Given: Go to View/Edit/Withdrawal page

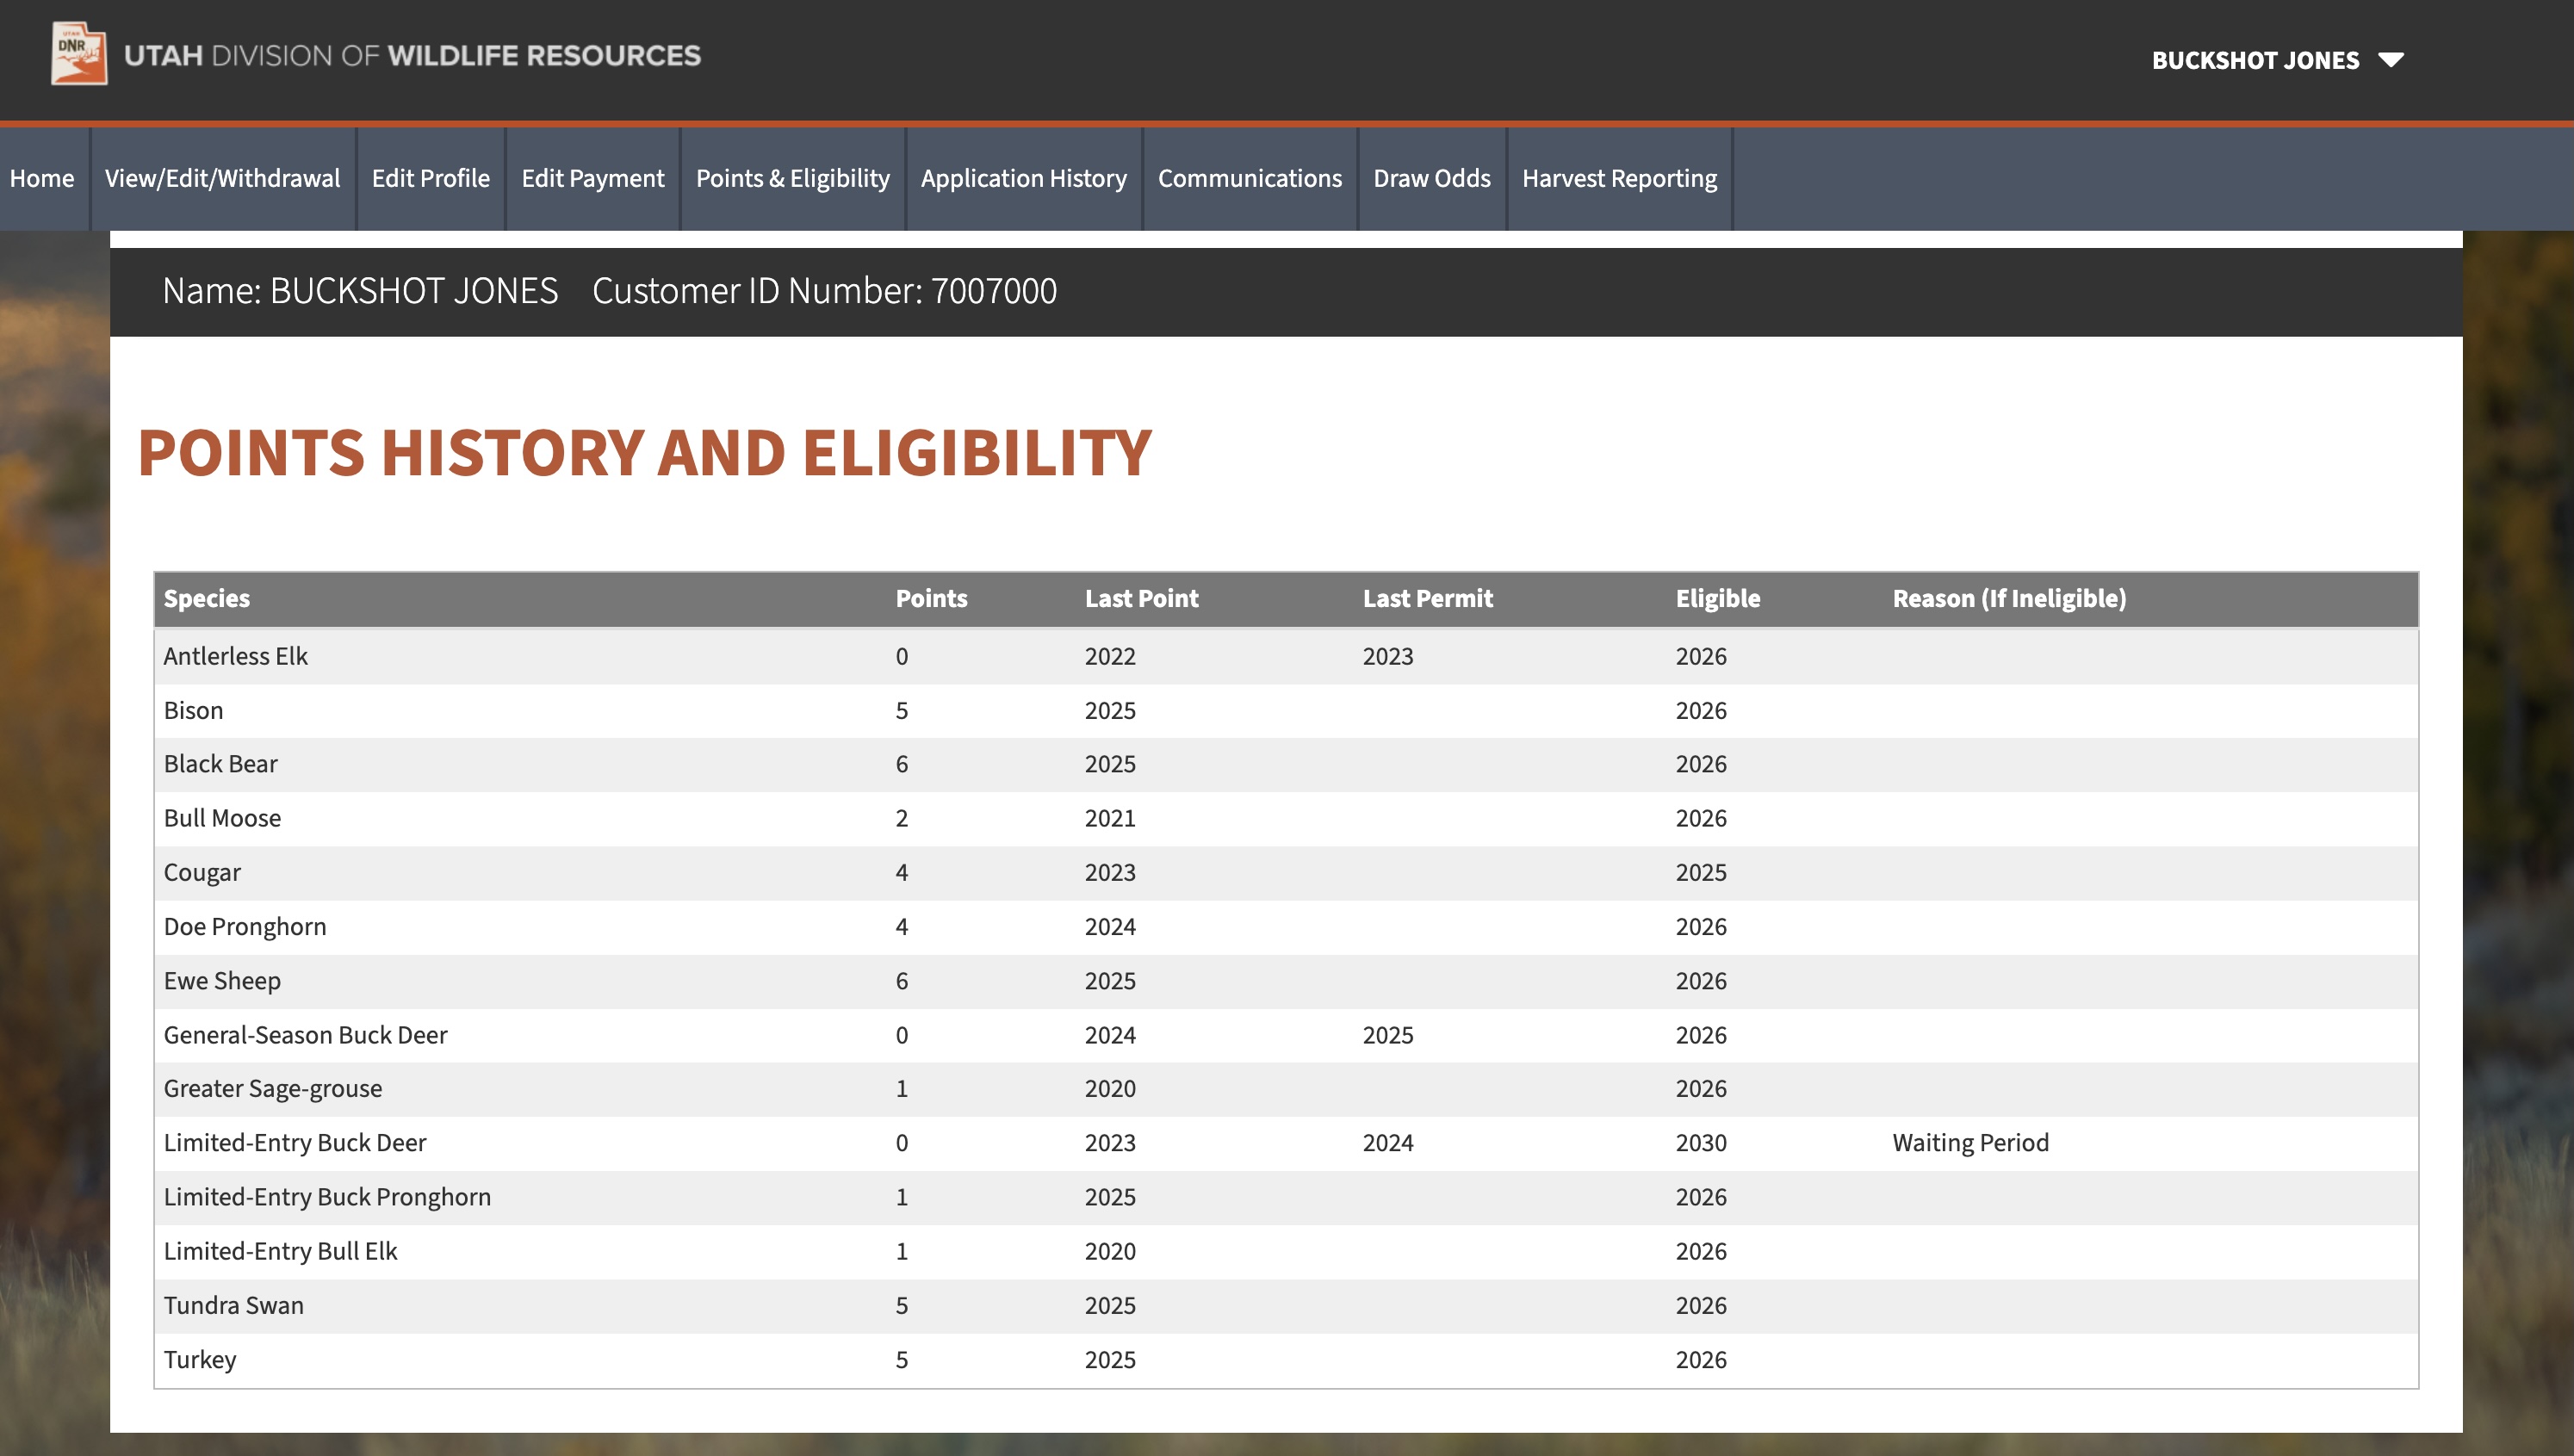Looking at the screenshot, I should point(222,178).
